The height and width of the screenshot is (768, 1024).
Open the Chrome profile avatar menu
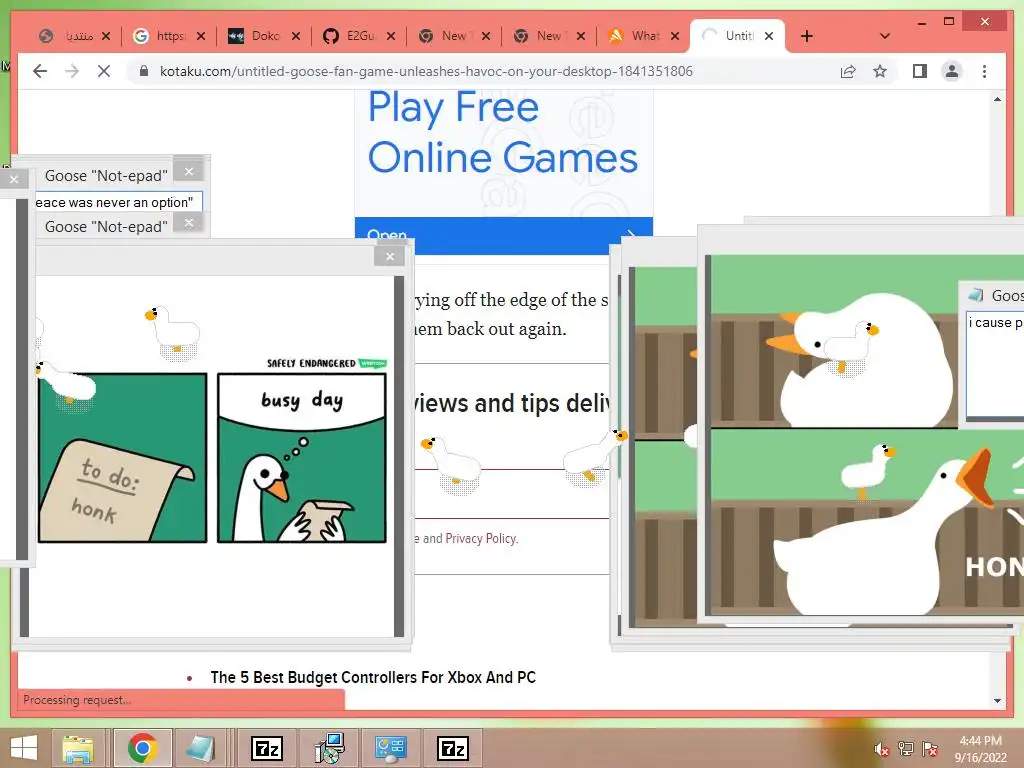point(952,71)
